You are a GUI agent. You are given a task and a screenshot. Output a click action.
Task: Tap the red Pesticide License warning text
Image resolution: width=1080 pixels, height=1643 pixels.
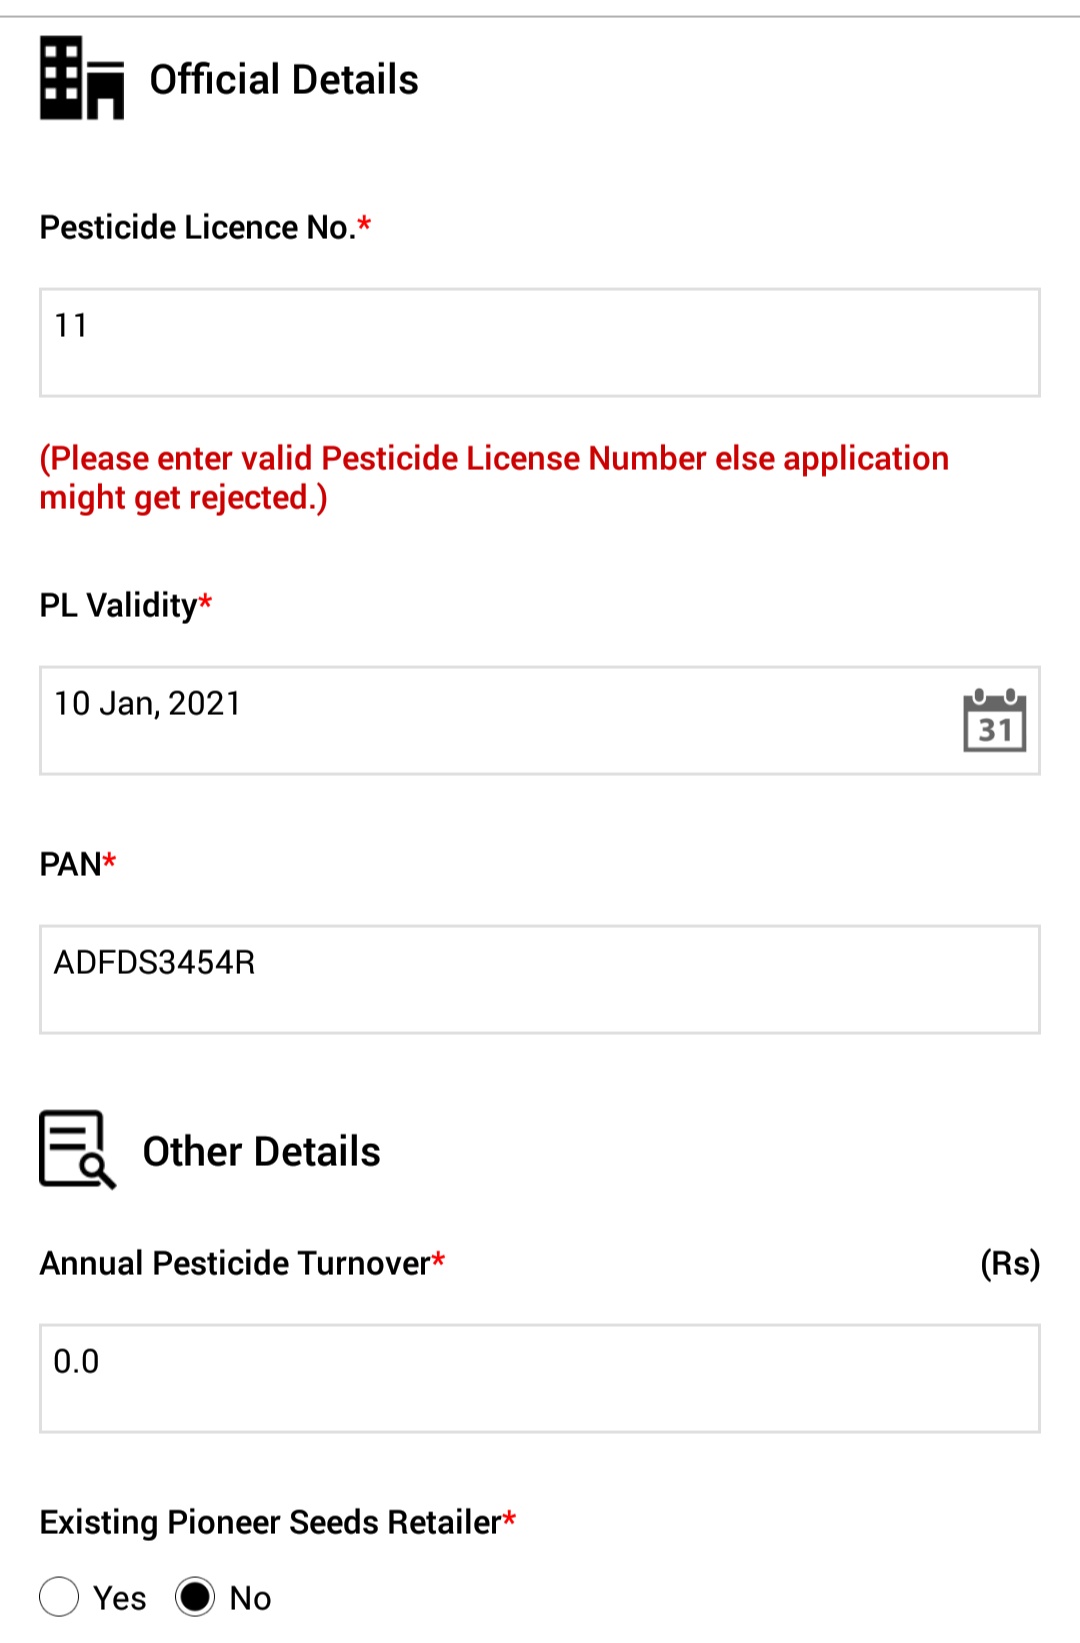[494, 478]
